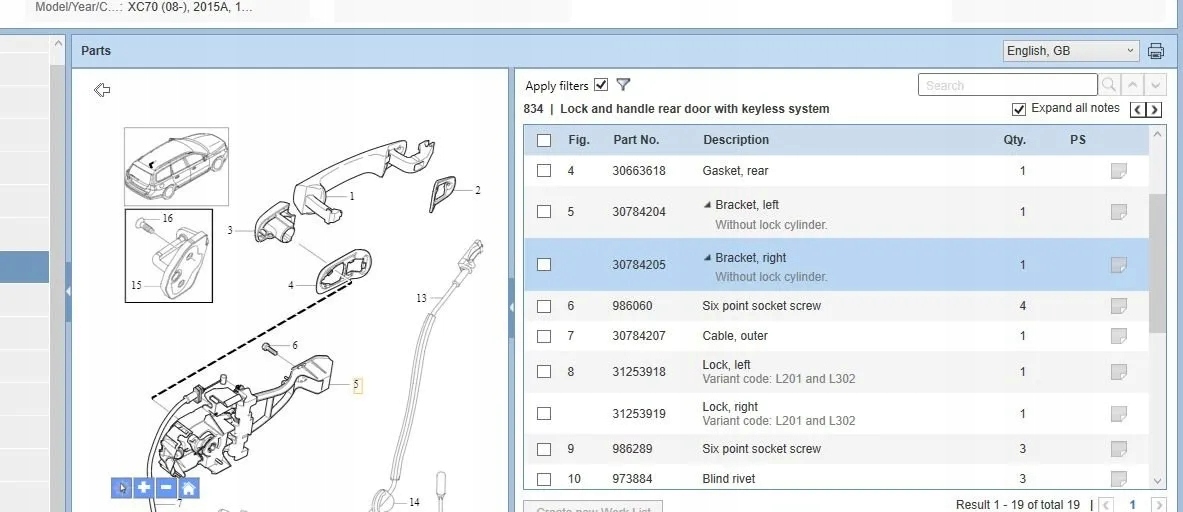Collapse left panel using splitter arrow
This screenshot has height=512, width=1183.
pos(68,291)
